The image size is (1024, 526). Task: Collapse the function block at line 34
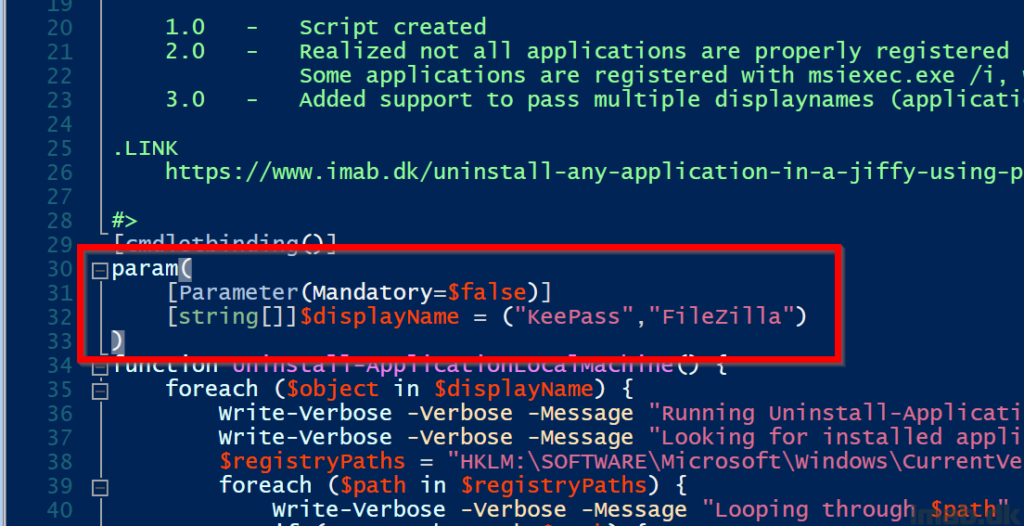click(x=99, y=367)
